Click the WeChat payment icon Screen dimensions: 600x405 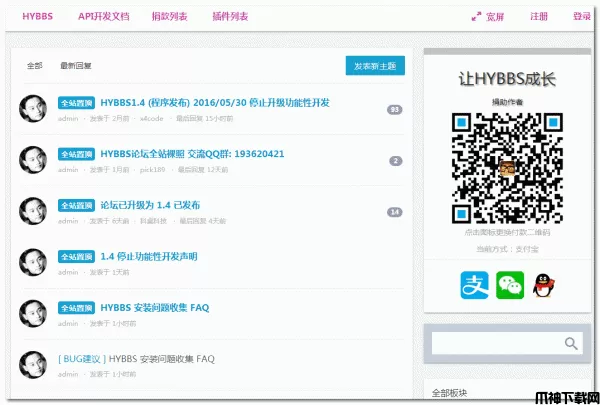(x=510, y=285)
